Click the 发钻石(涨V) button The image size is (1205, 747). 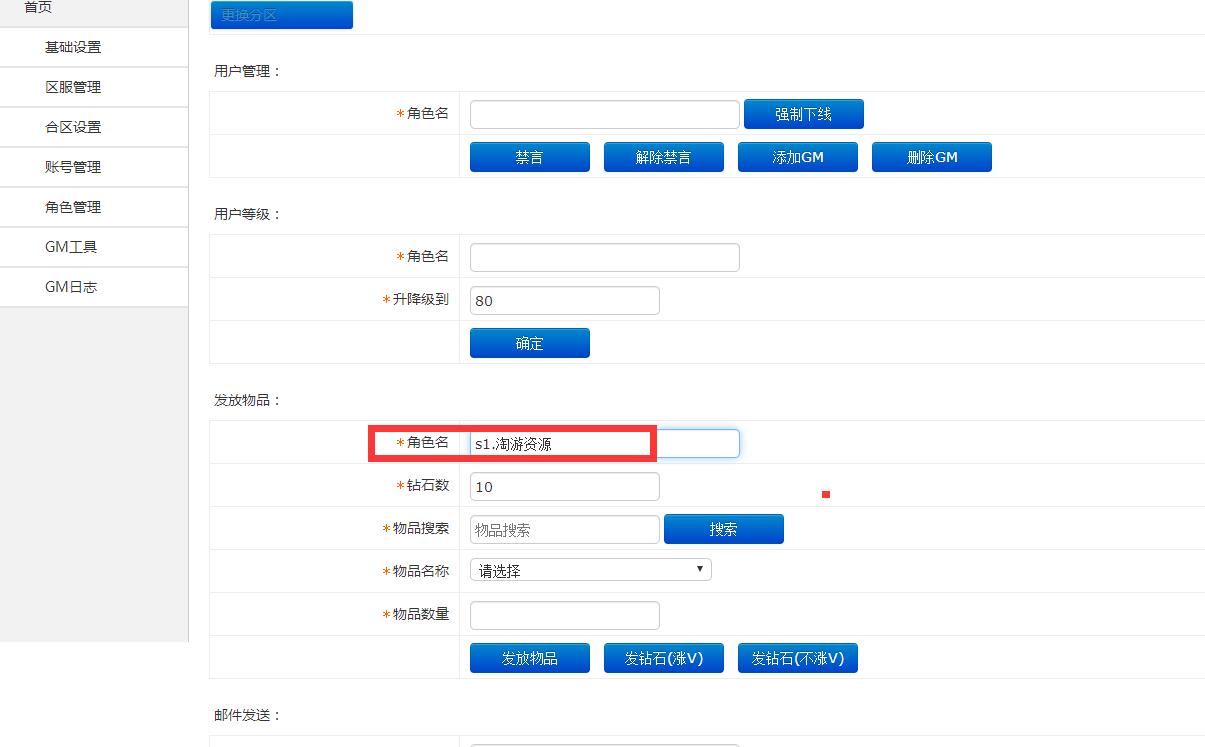click(x=663, y=658)
